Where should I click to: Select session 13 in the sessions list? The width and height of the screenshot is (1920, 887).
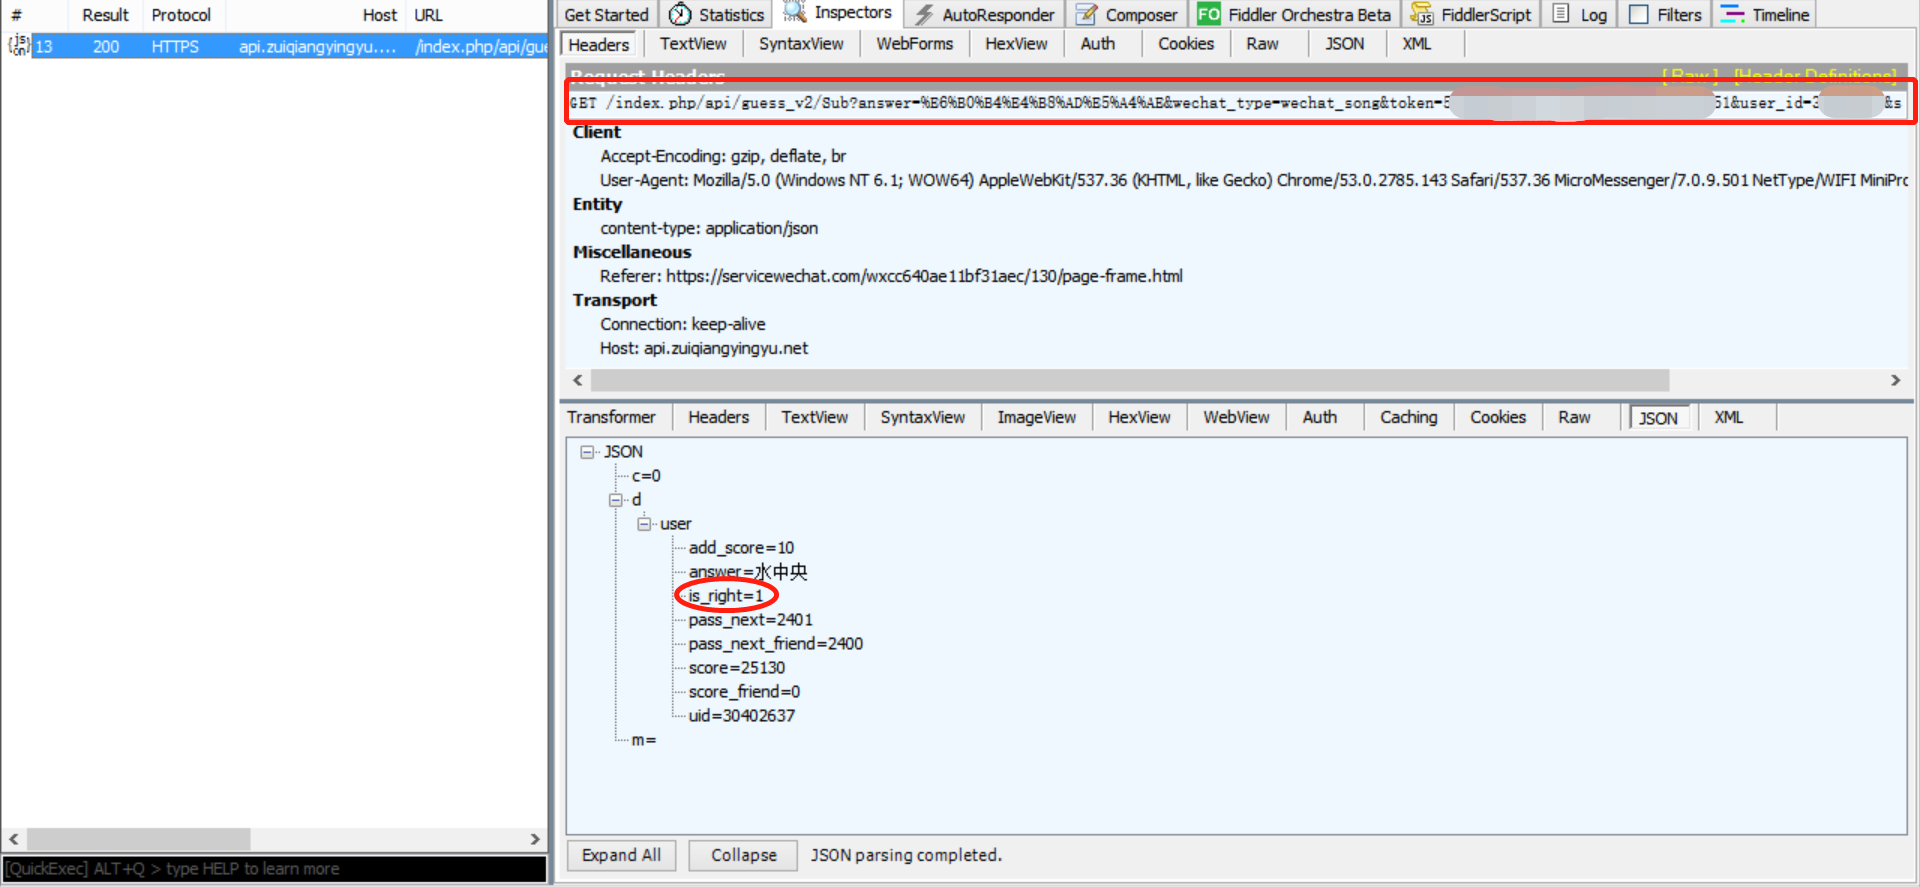(x=274, y=46)
